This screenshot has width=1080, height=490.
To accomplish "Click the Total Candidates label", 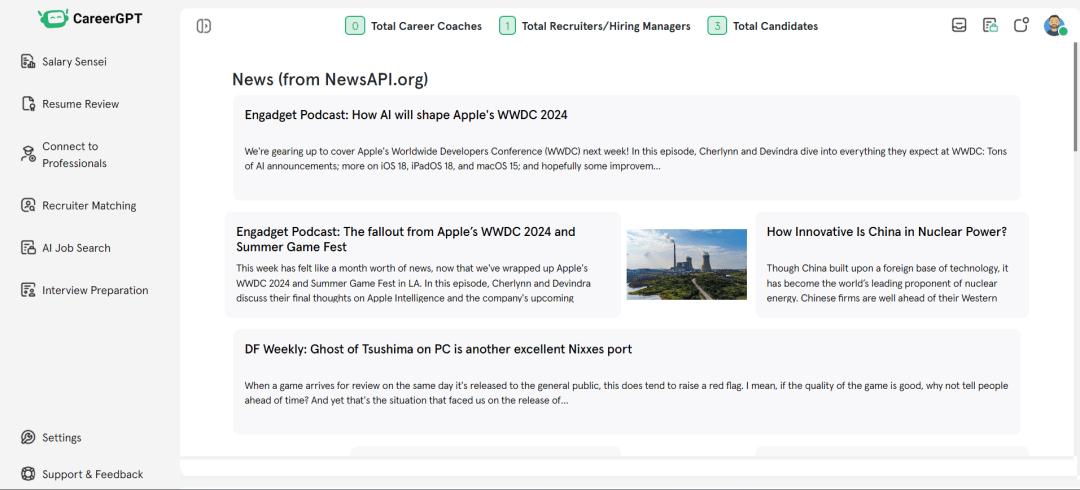I will point(776,26).
